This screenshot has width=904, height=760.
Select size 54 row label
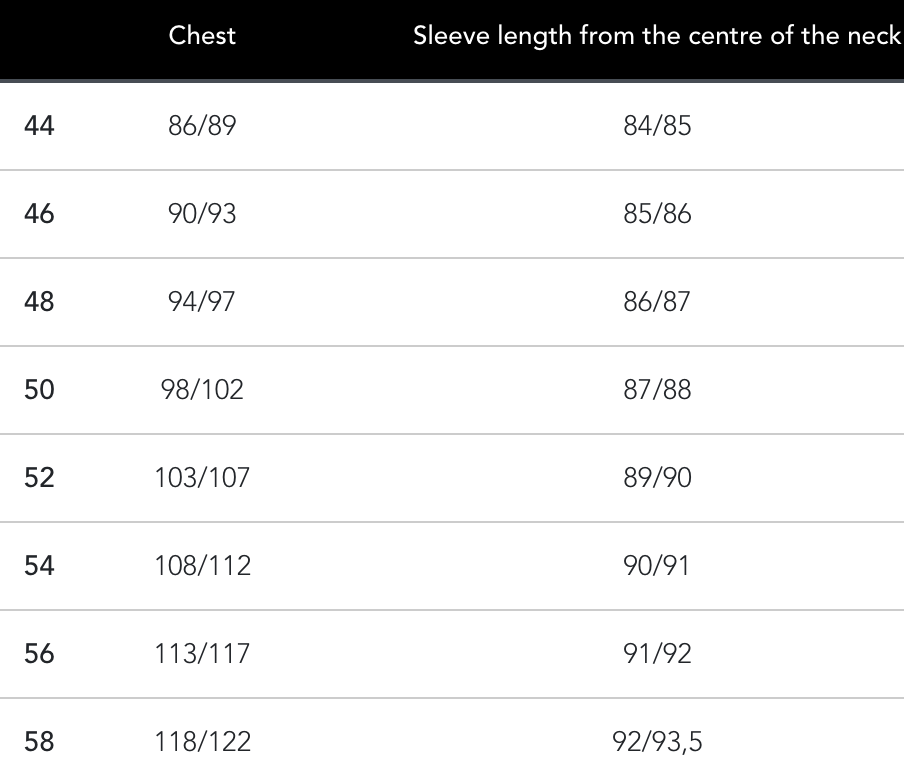(x=39, y=566)
